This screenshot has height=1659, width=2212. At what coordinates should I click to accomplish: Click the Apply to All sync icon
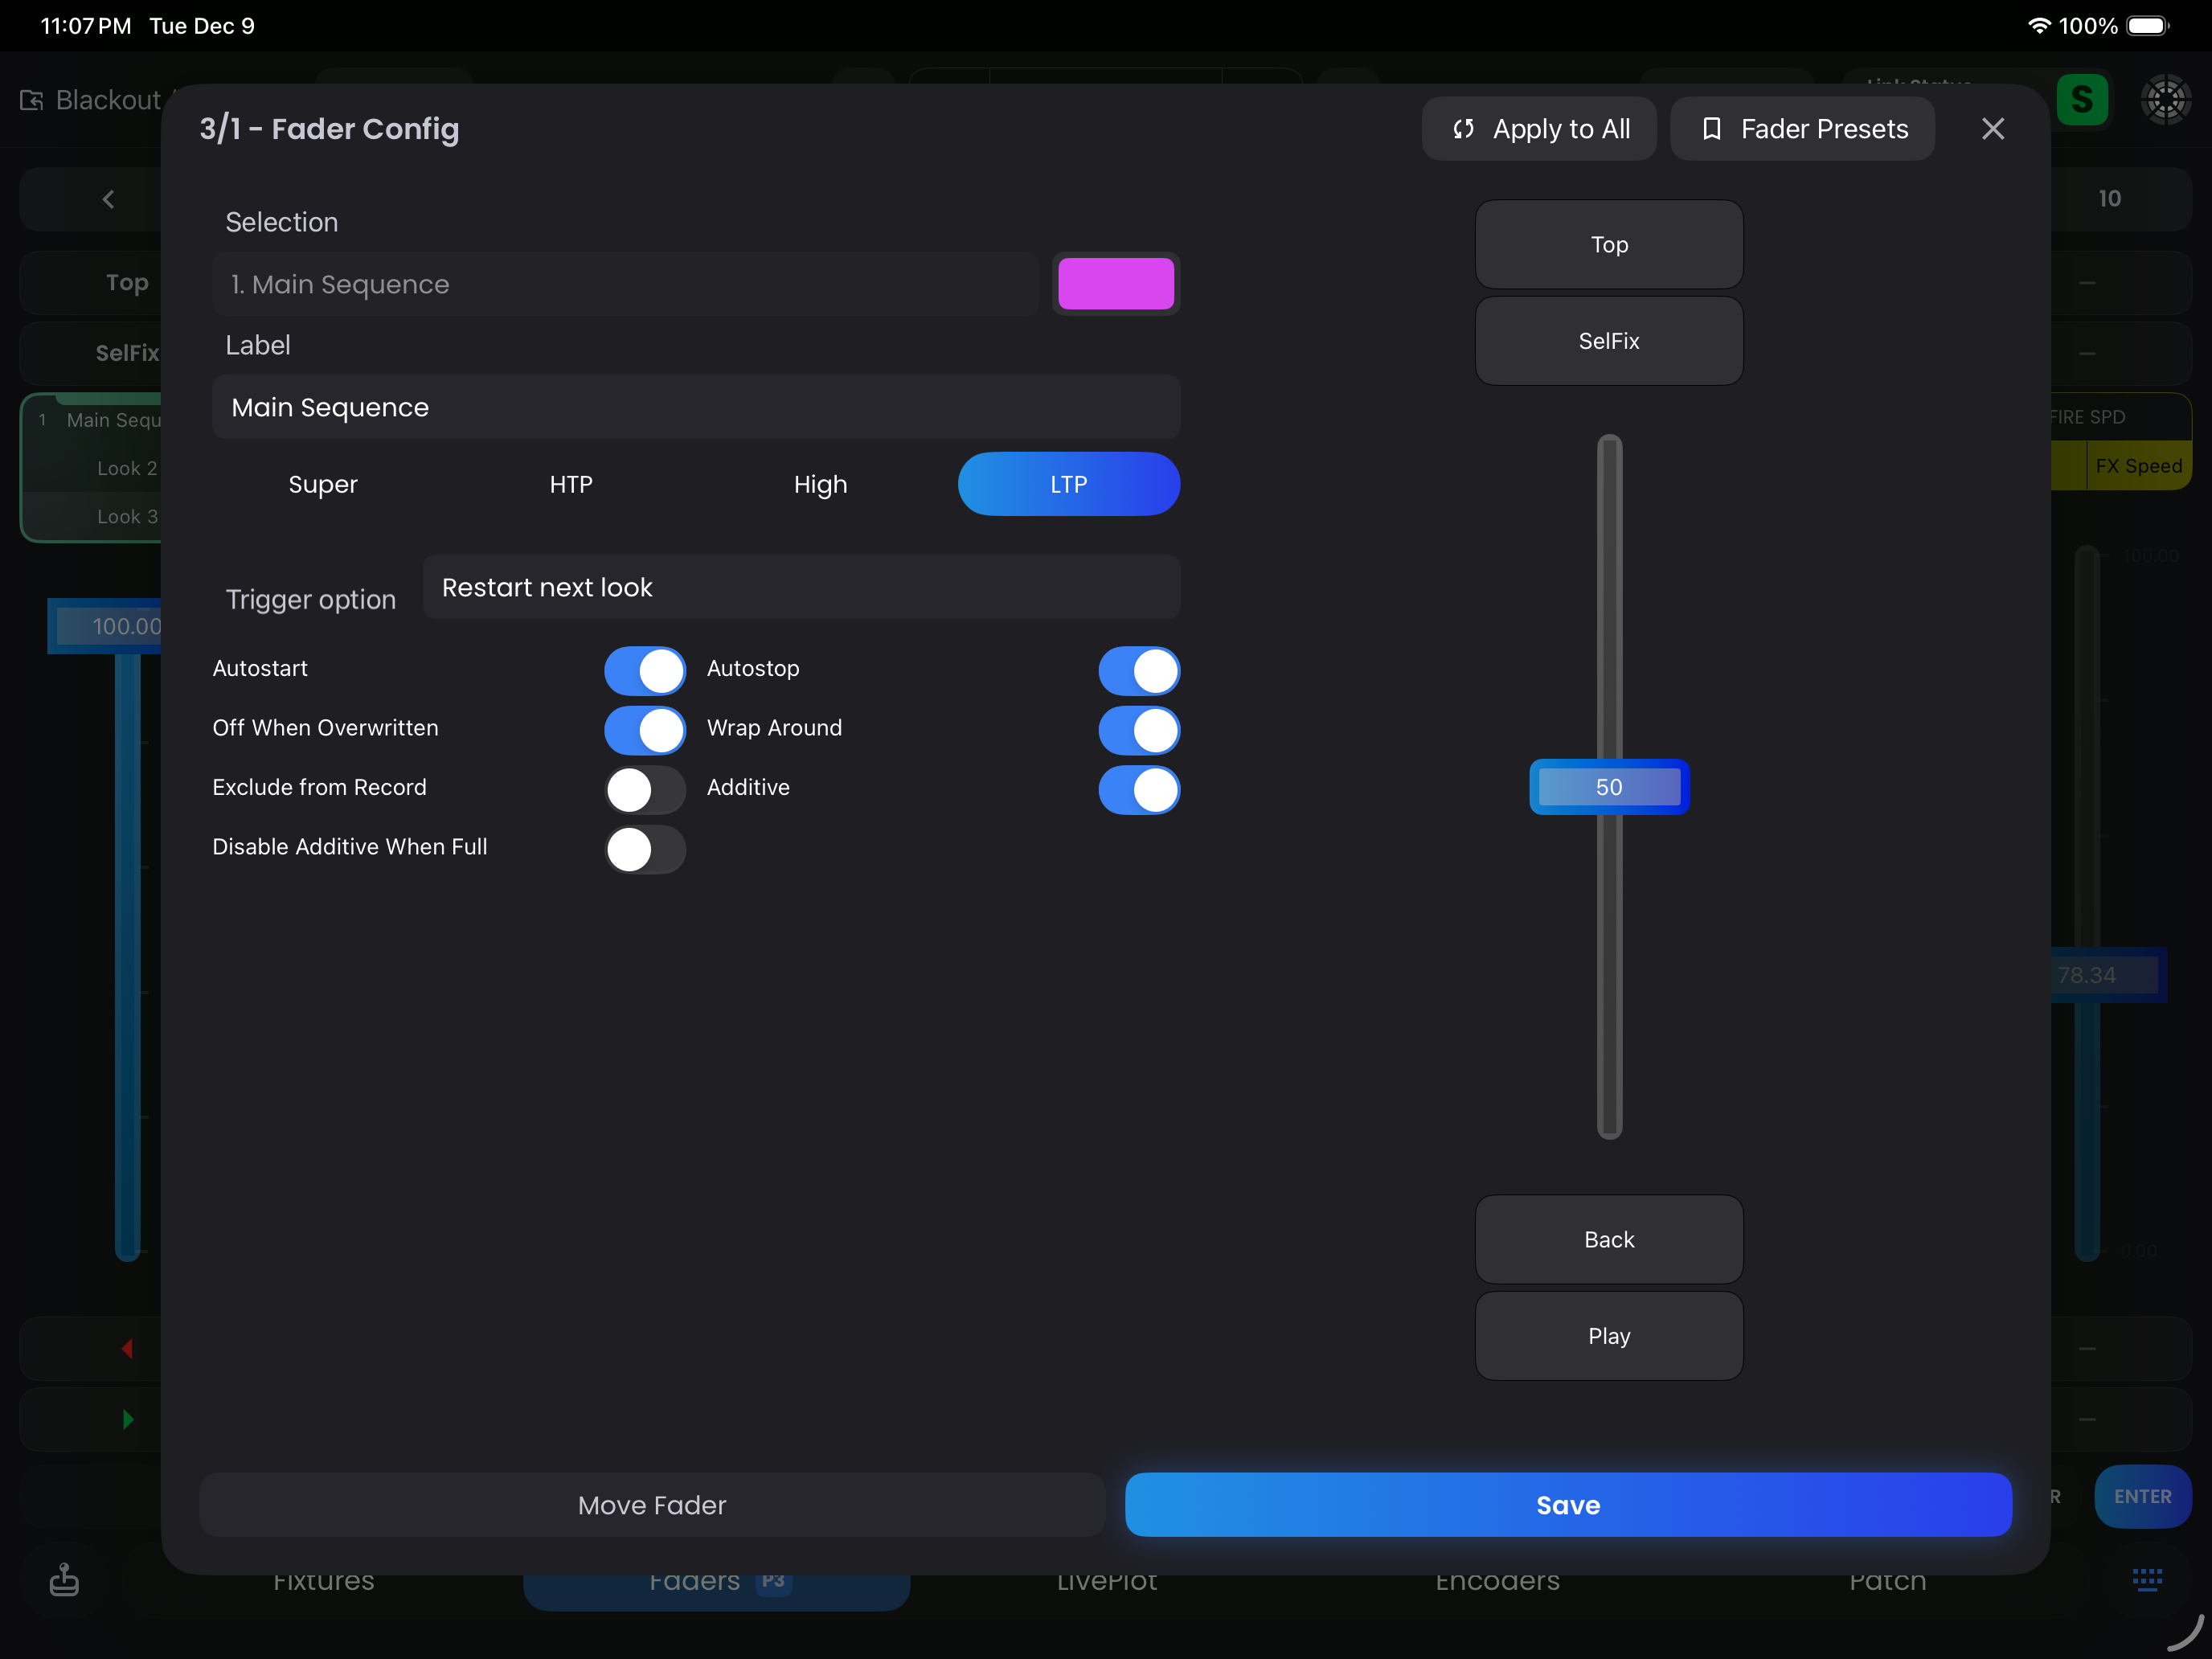[x=1463, y=129]
